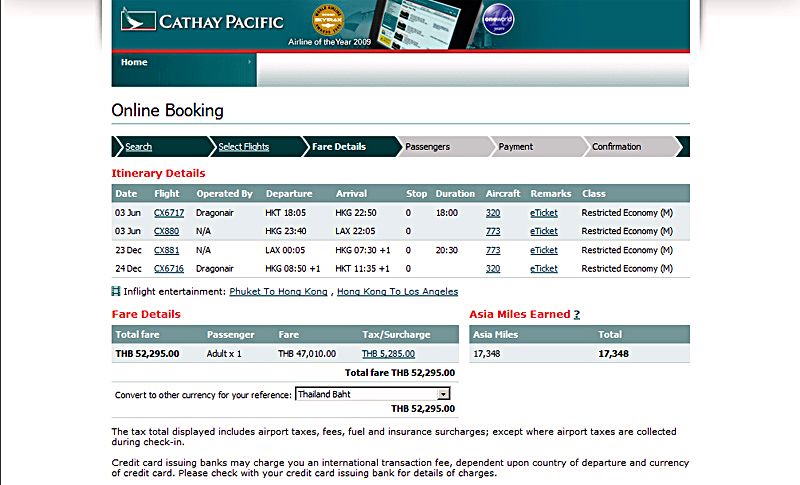Open flight CX6717 details
Viewport: 800px width, 485px height.
[x=169, y=213]
